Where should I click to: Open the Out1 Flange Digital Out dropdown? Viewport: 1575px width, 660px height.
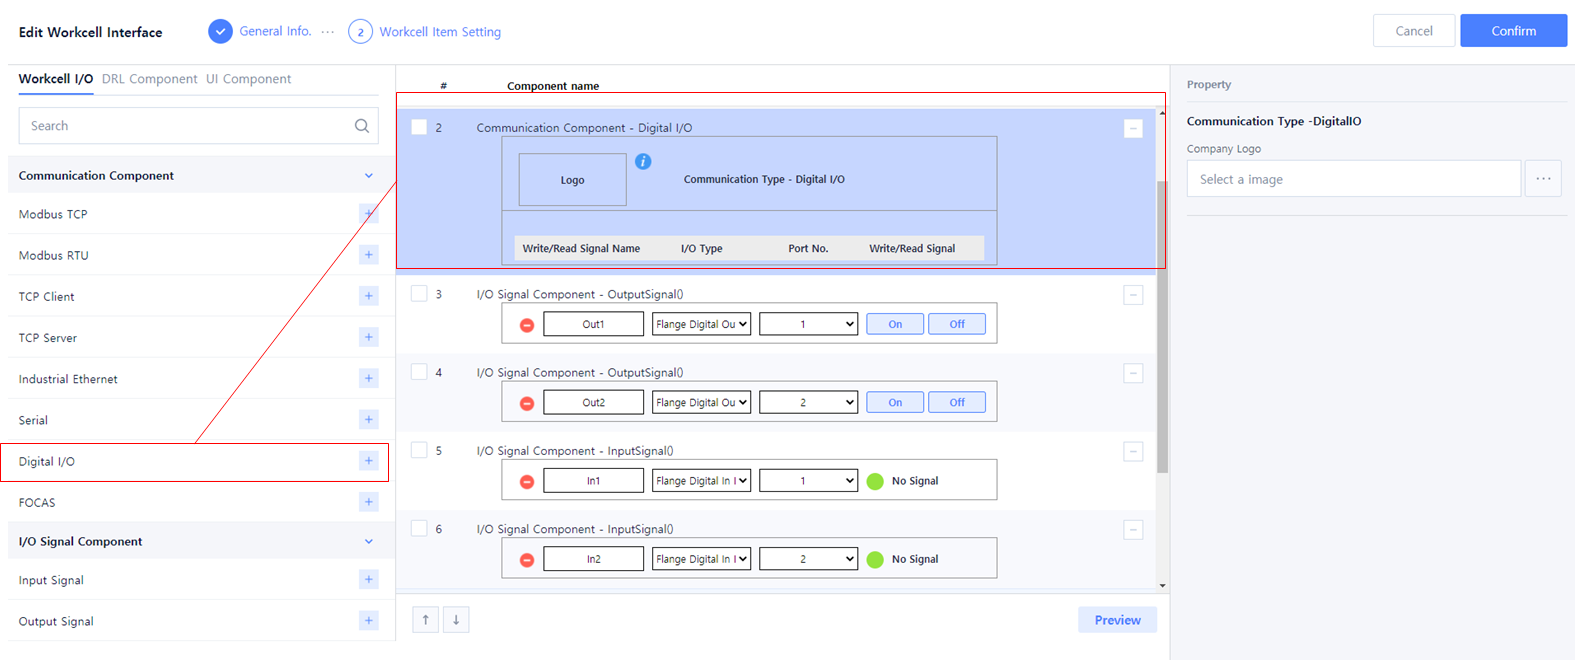701,324
